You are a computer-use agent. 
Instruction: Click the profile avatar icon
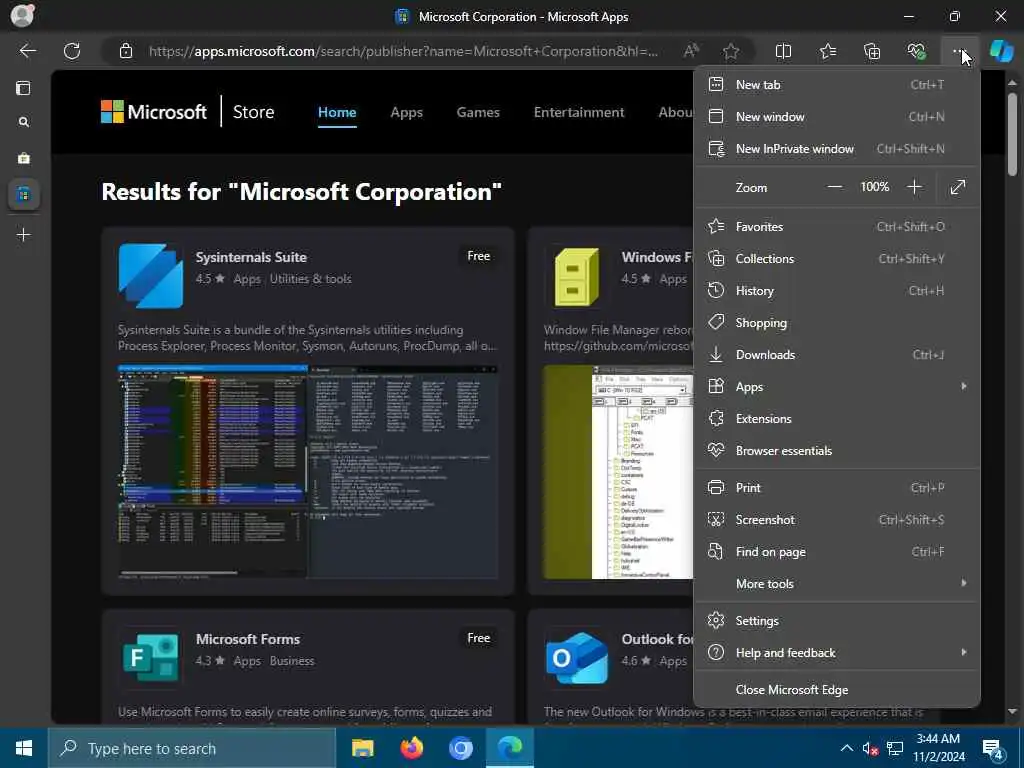(x=22, y=16)
